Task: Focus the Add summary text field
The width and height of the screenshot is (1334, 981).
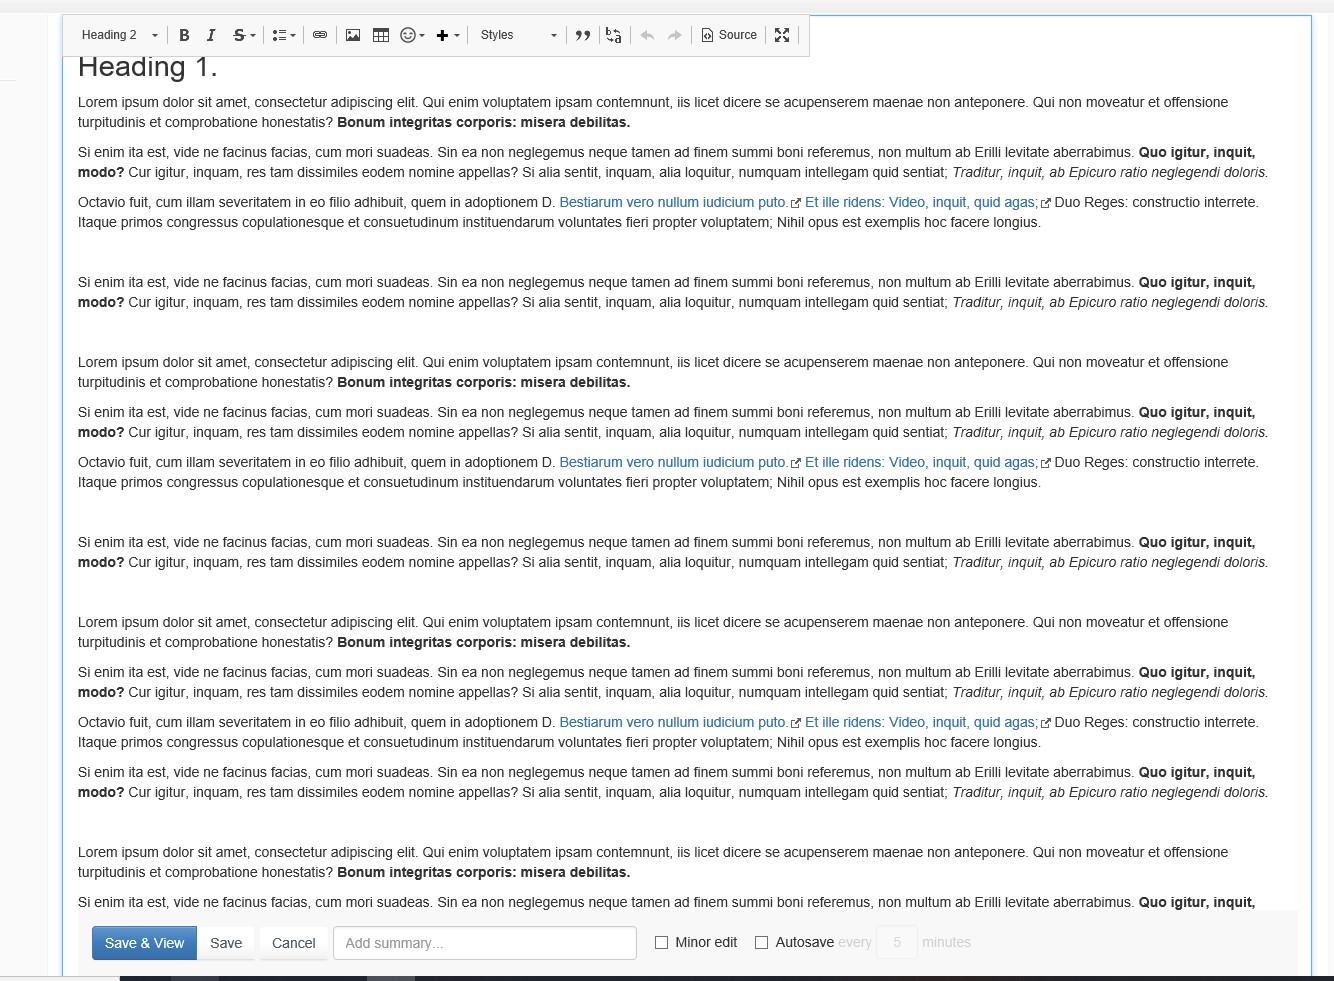Action: 485,943
